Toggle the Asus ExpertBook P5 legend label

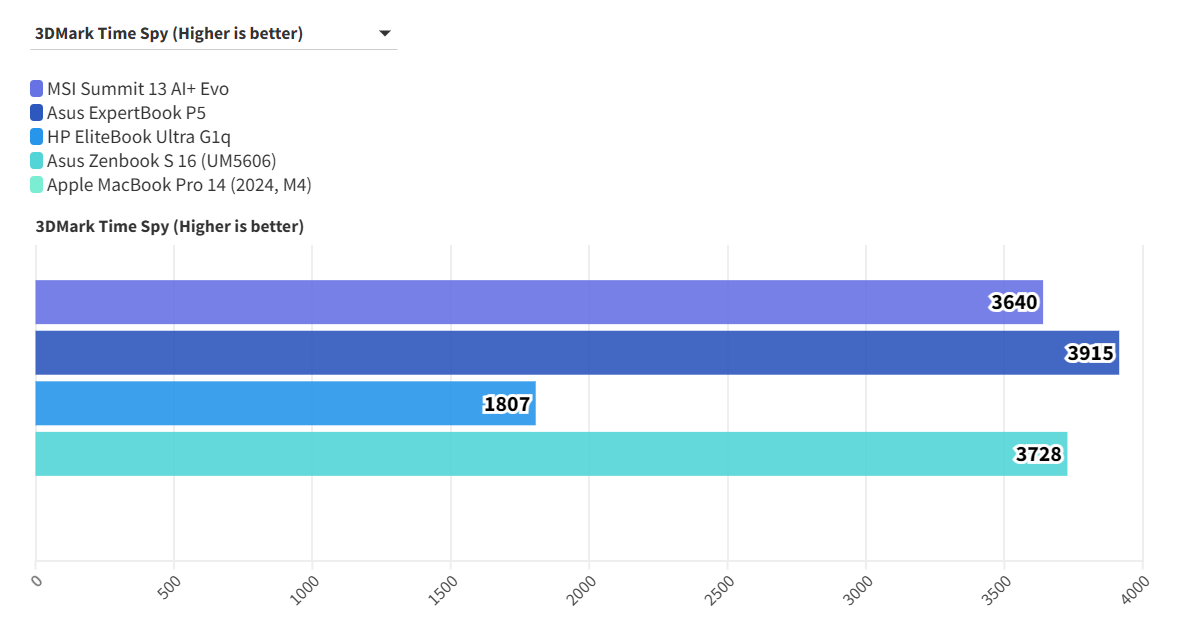126,113
